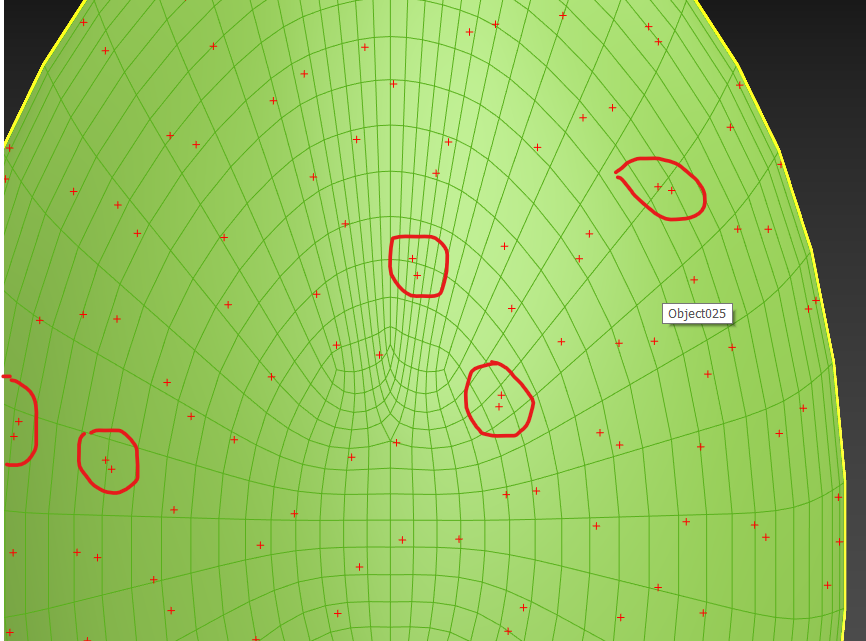Image resolution: width=866 pixels, height=641 pixels.
Task: Click lower marker inside lower-left full red circle
Action: tap(112, 469)
